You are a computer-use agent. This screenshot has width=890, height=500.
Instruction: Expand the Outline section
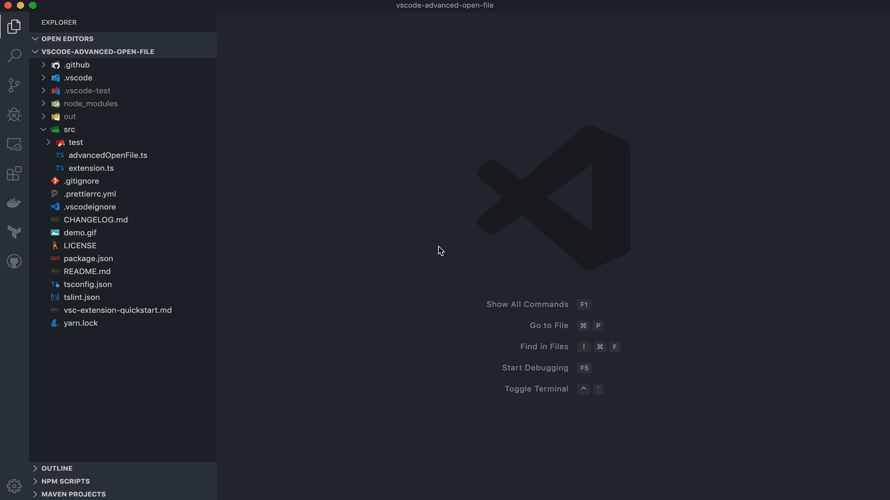(35, 468)
